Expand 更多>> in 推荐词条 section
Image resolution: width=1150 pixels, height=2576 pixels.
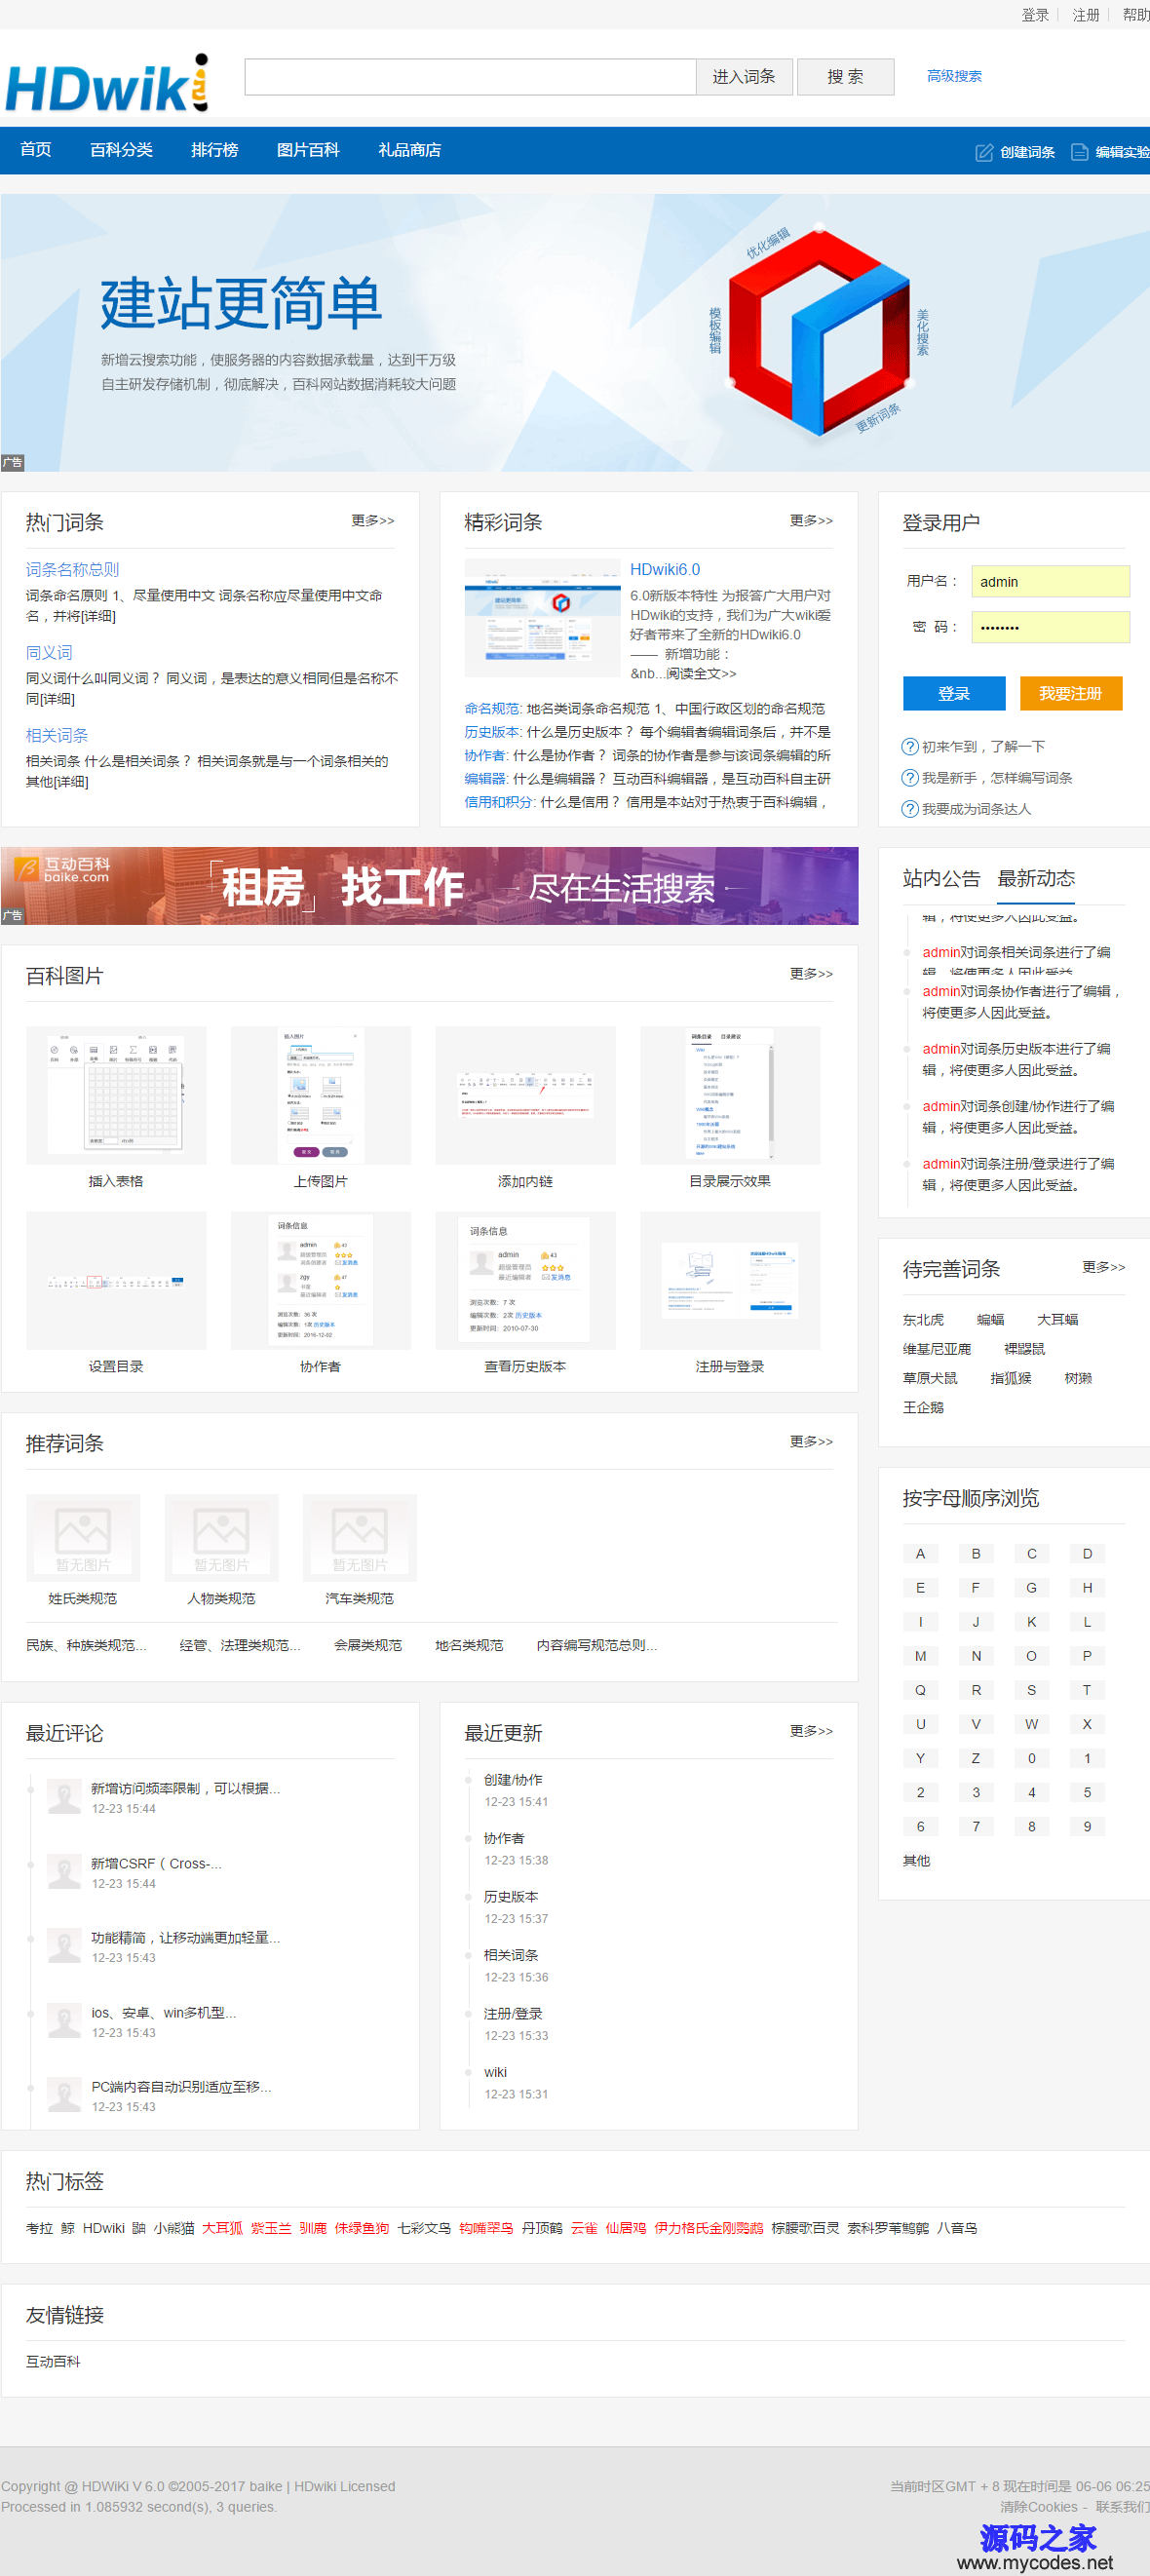coord(811,1442)
